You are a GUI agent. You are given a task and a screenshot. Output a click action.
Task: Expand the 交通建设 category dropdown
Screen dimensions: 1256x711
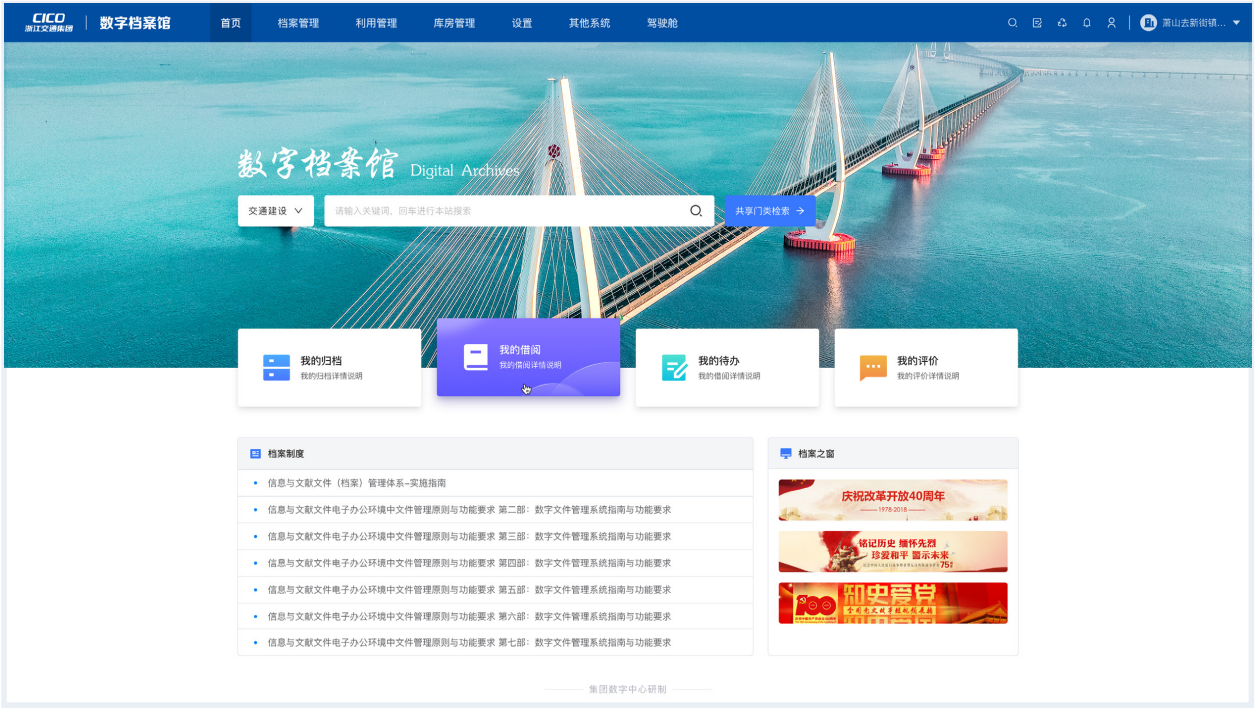tap(275, 211)
